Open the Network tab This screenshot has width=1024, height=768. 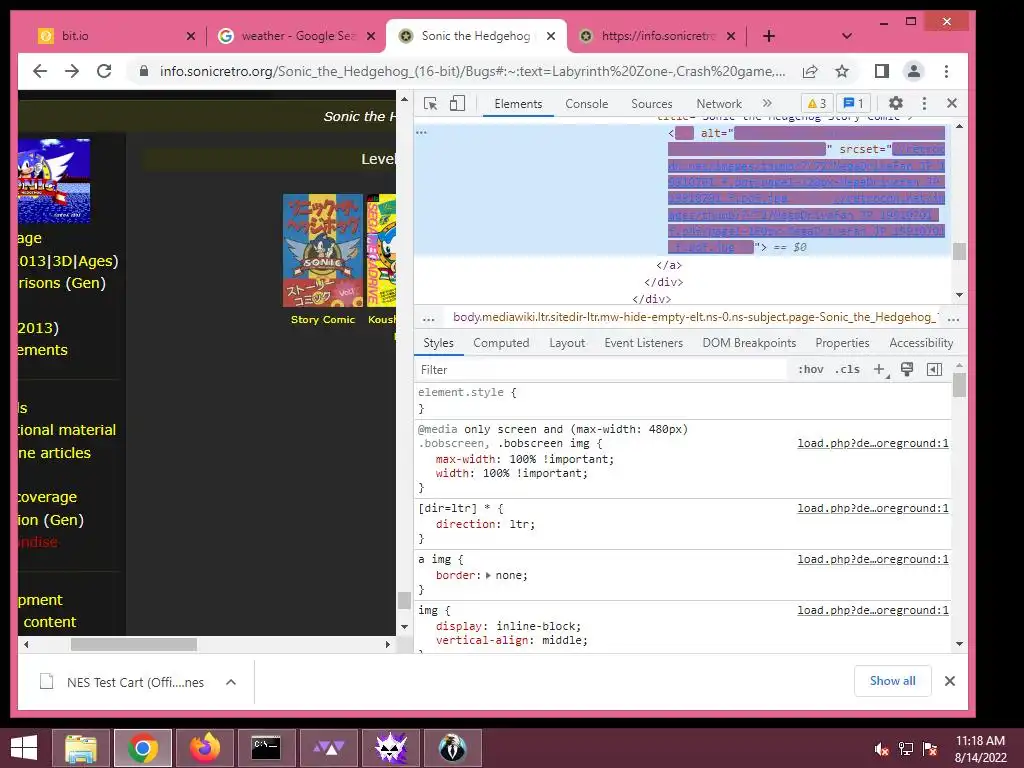pos(718,104)
